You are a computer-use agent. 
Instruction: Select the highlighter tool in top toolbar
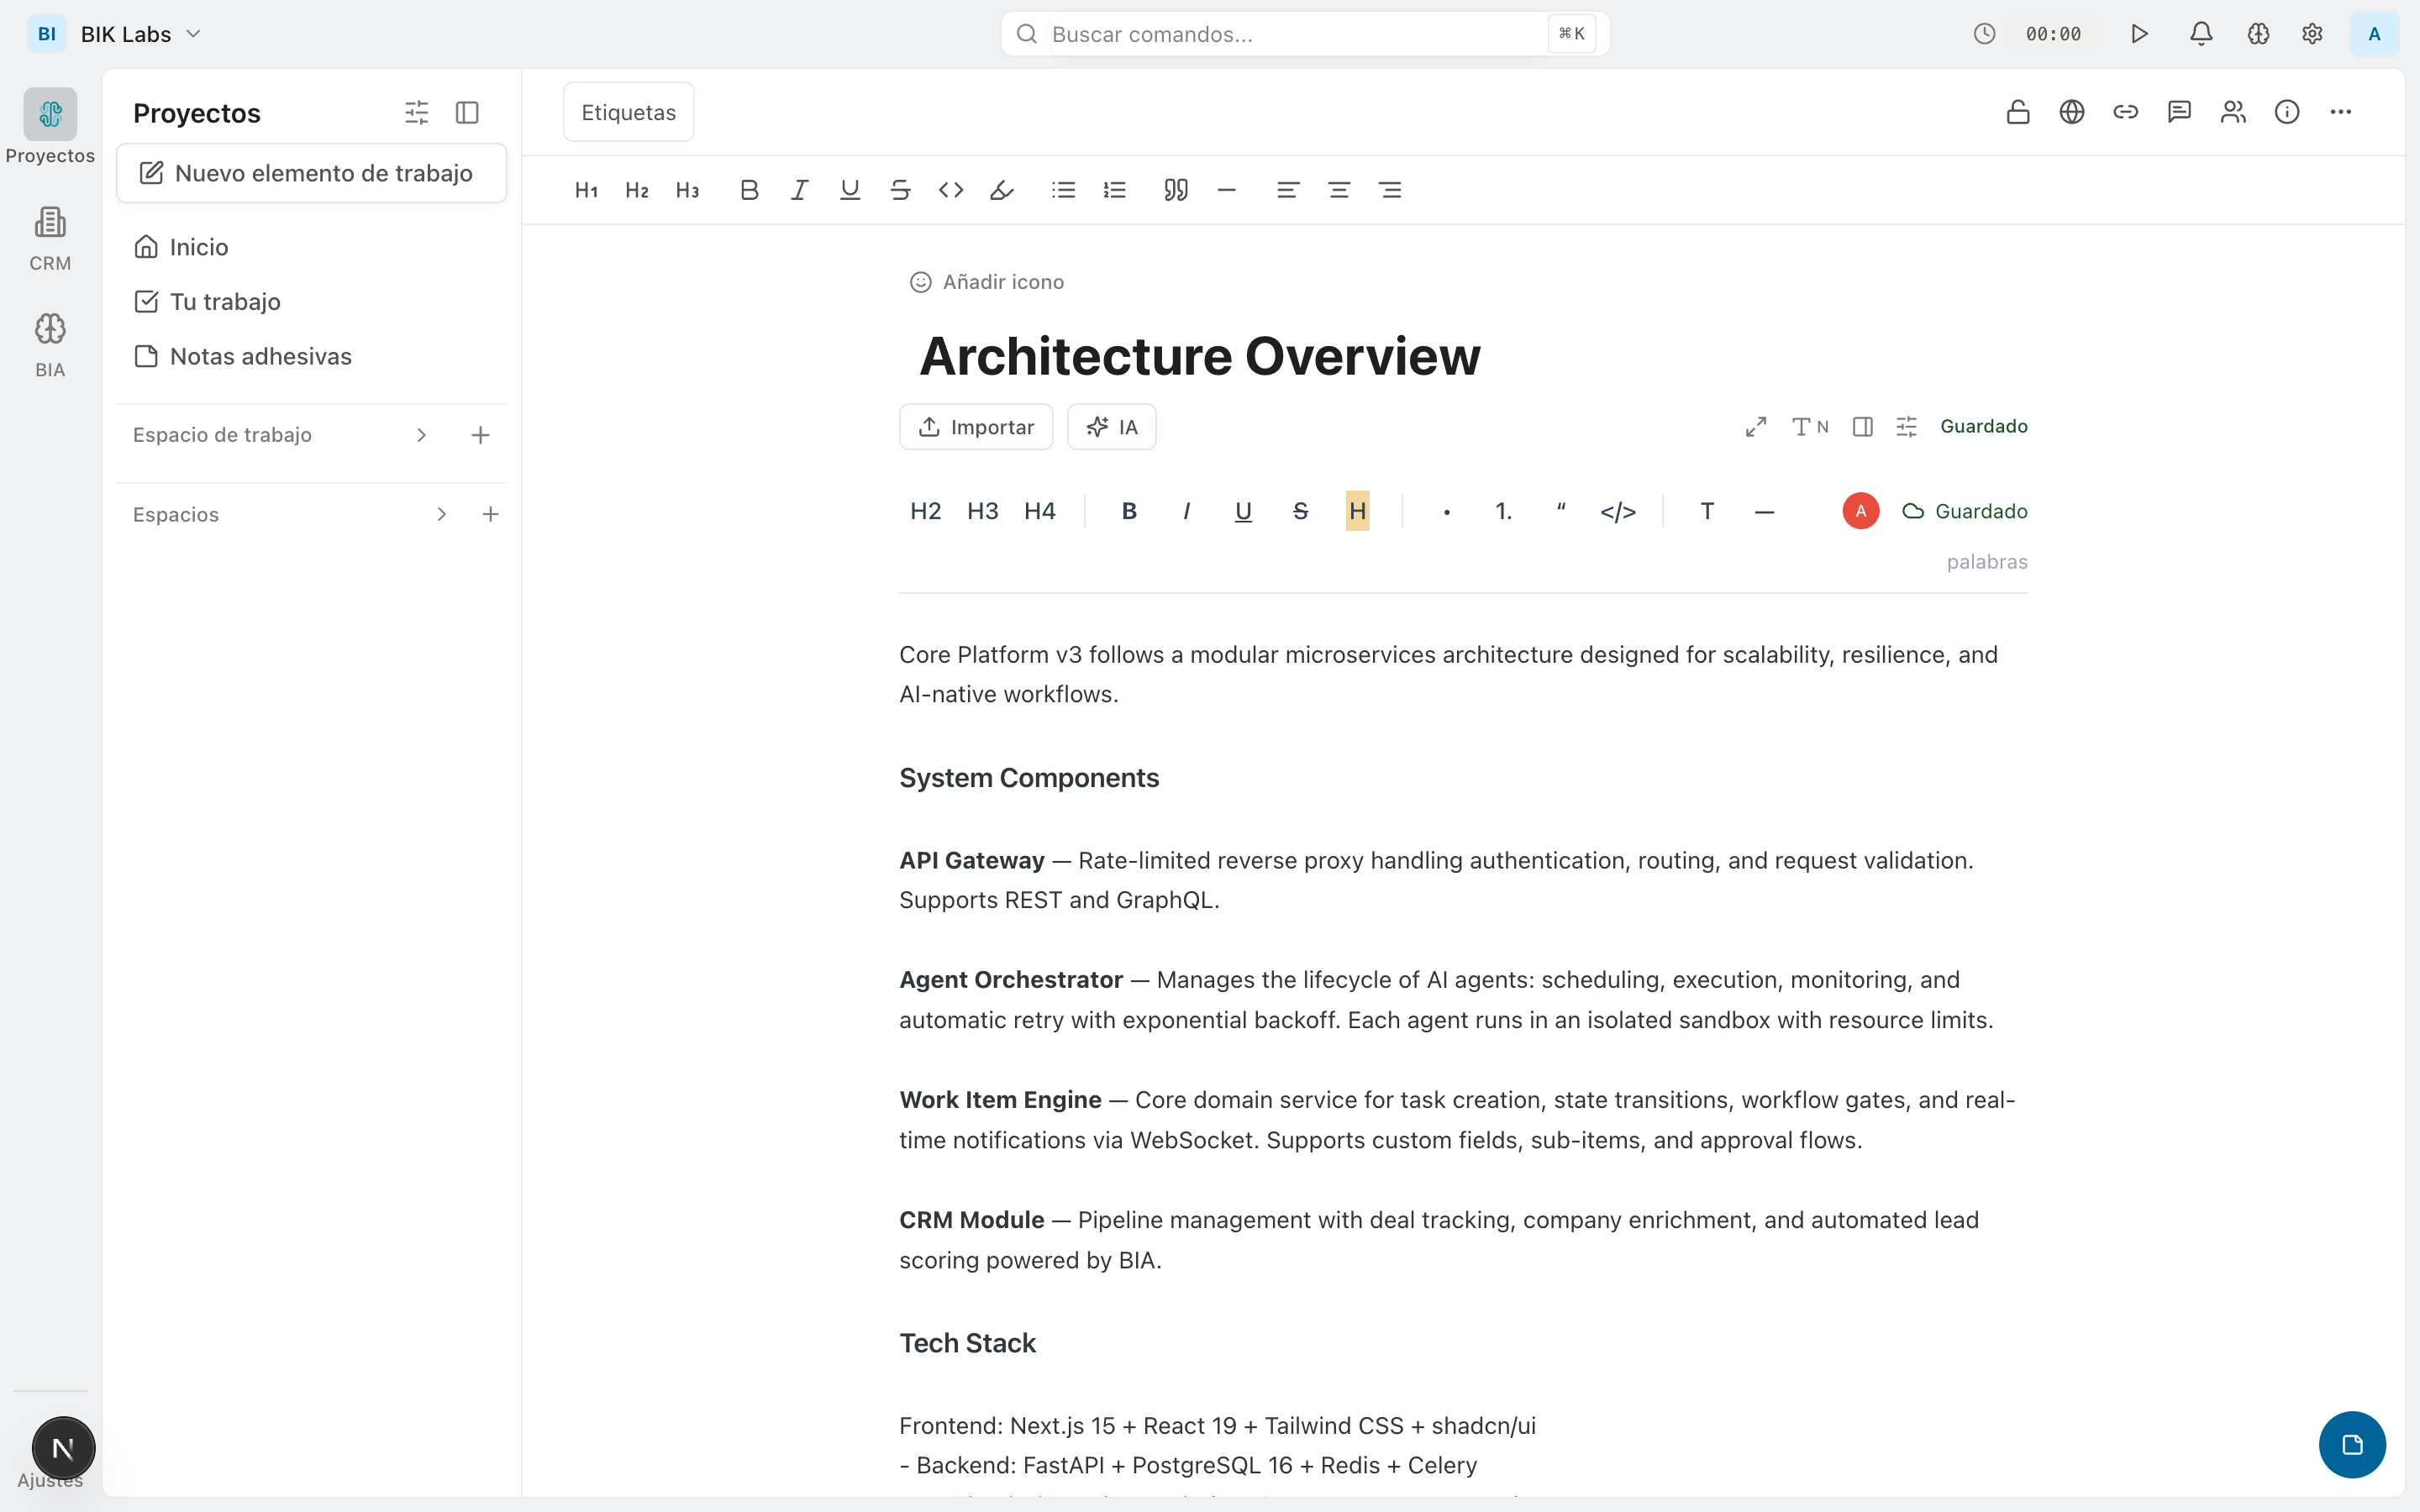coord(1001,190)
